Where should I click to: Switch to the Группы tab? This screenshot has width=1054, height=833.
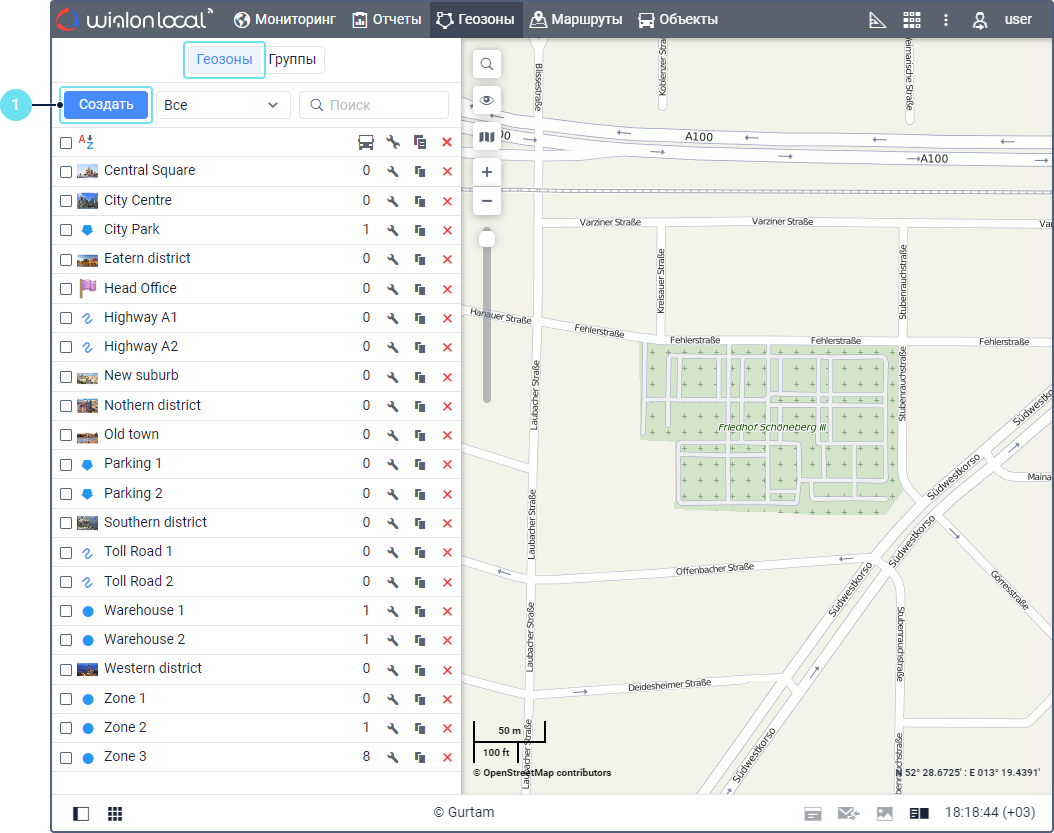[x=292, y=60]
